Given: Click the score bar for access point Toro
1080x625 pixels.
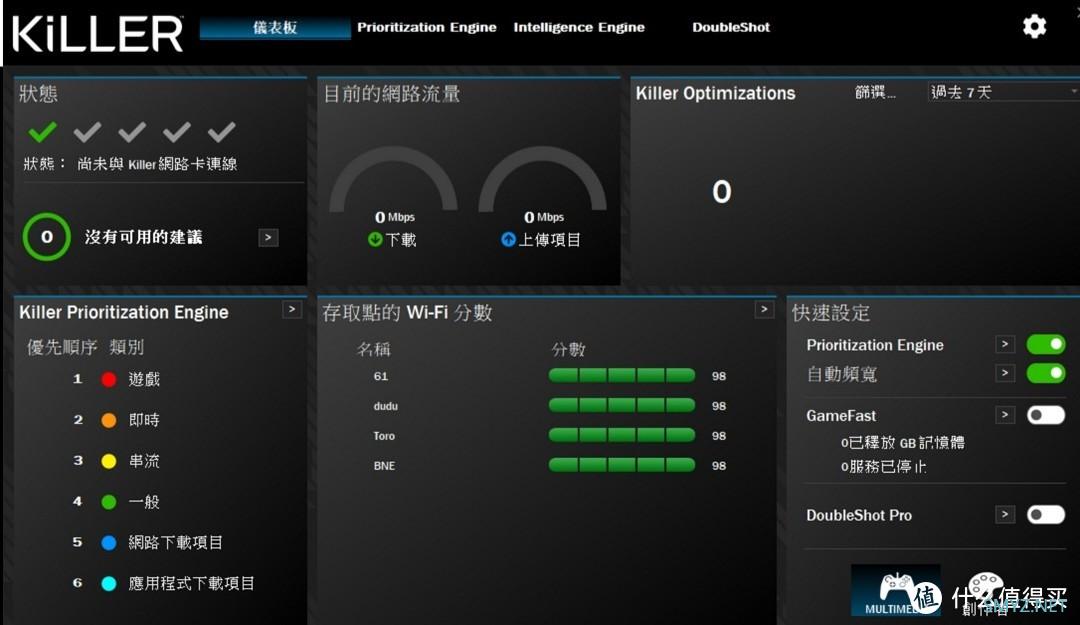Looking at the screenshot, I should pyautogui.click(x=622, y=436).
